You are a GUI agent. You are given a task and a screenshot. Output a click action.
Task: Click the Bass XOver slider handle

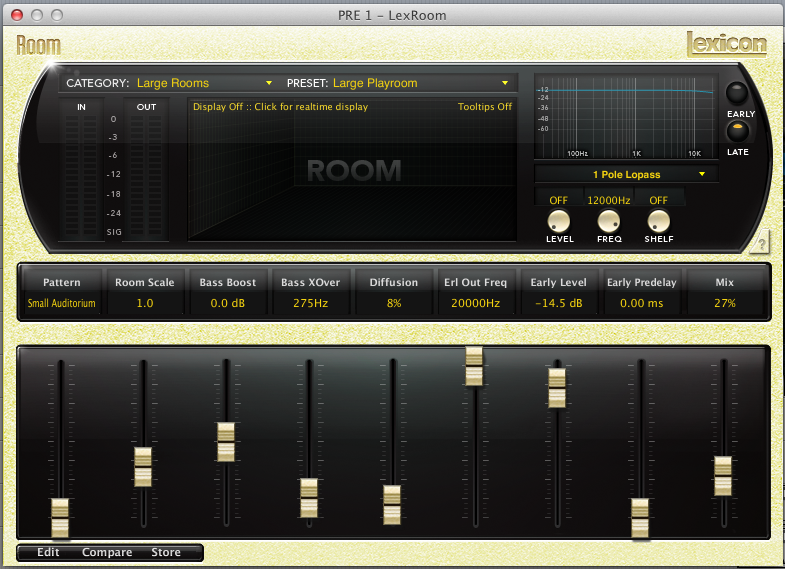click(x=309, y=498)
